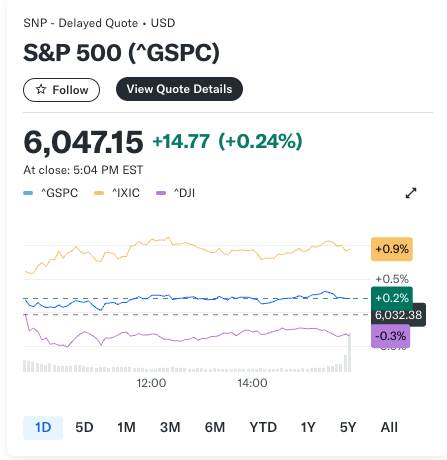Switch chart to 5D range

coord(84,428)
